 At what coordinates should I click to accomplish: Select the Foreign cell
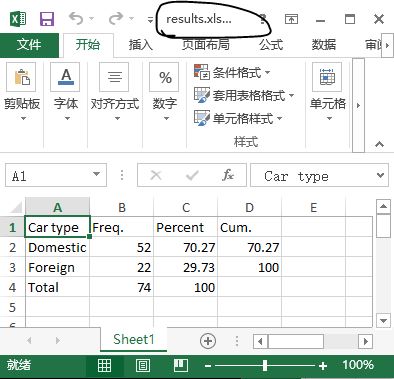tap(57, 267)
